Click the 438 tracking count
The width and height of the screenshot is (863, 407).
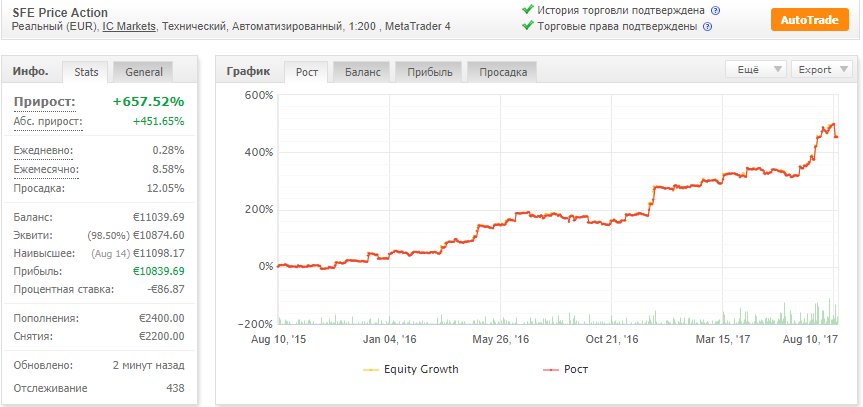coord(175,388)
